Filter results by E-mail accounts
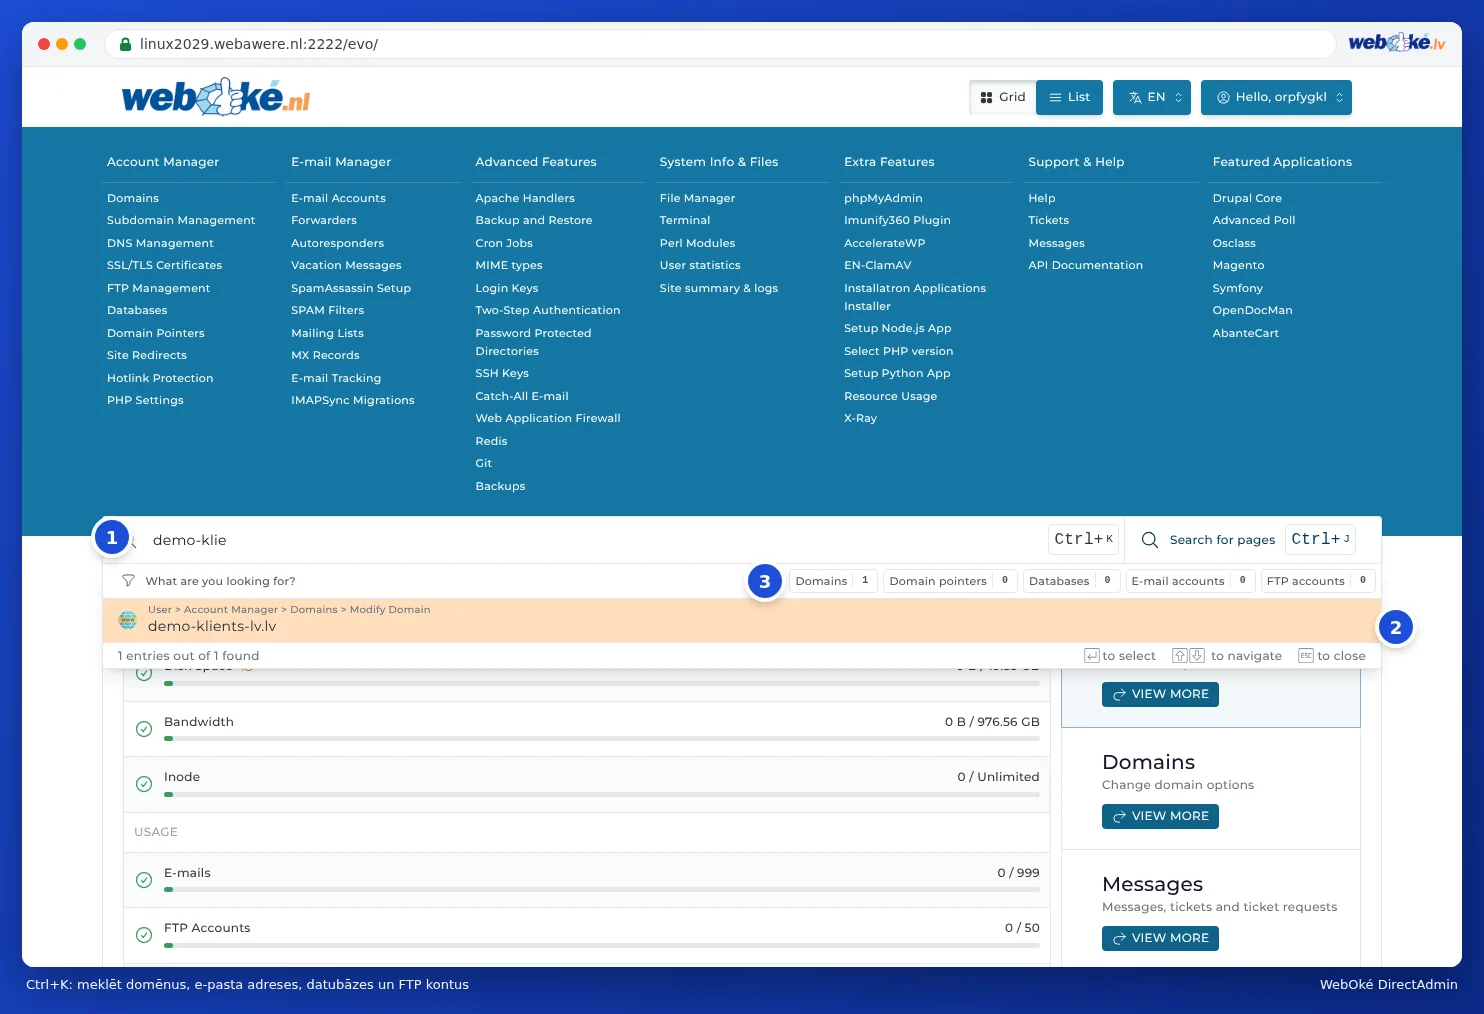Screen dimensions: 1484x1014 pyautogui.click(x=1190, y=581)
